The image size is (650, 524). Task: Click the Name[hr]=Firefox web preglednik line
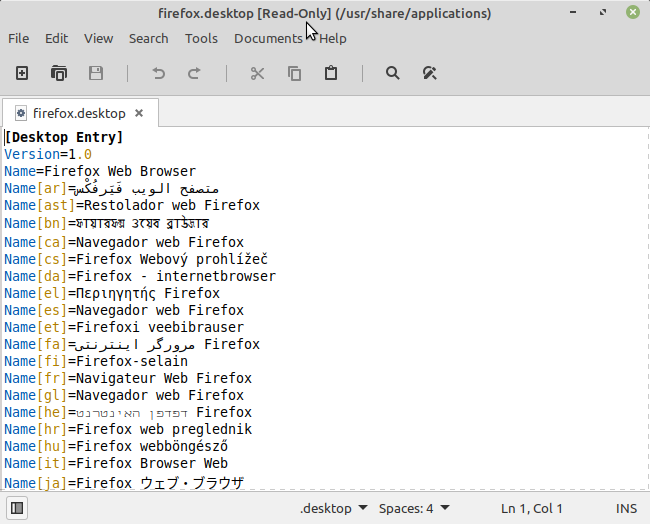point(128,429)
